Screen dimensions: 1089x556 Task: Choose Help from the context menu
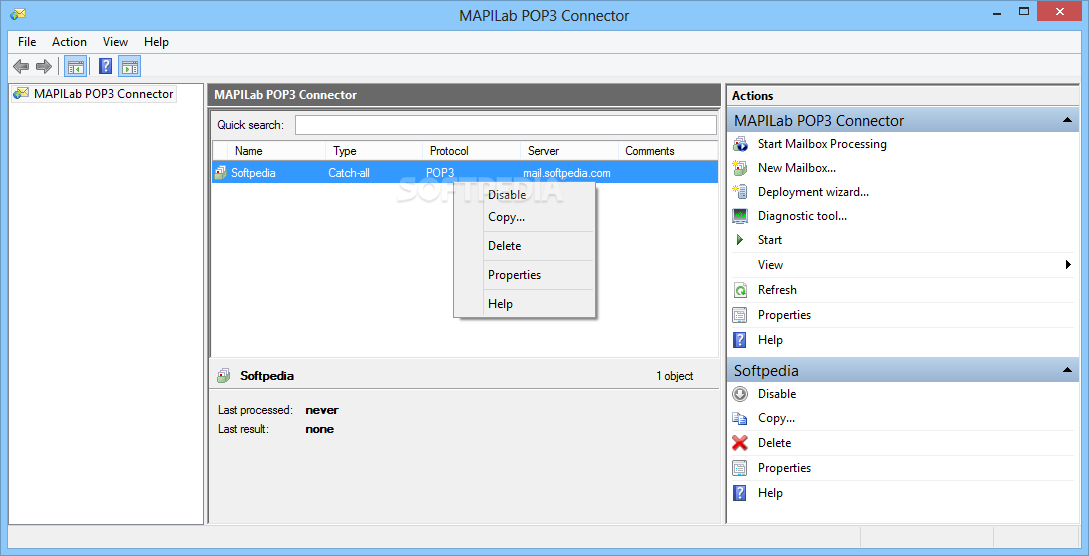(x=524, y=304)
